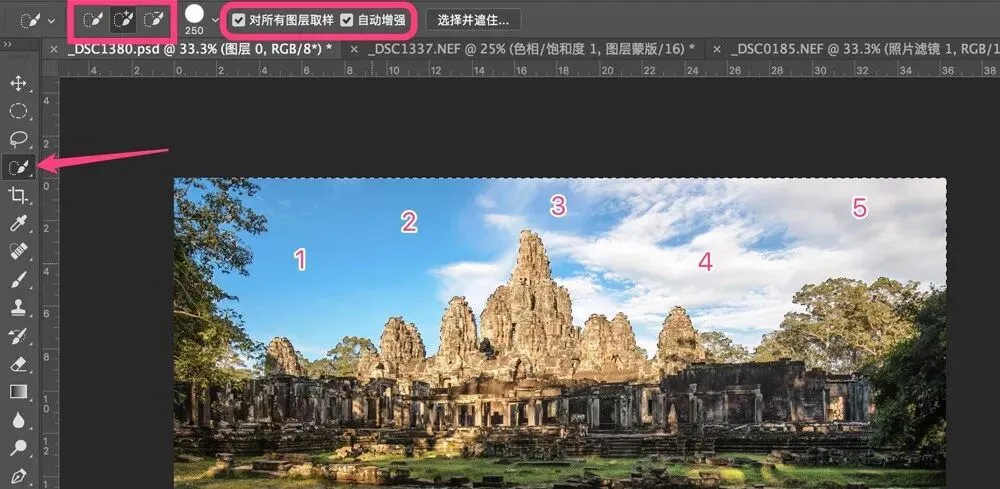The width and height of the screenshot is (1000, 489).
Task: Switch to the _DSC0185.NEF tab
Action: tap(865, 49)
